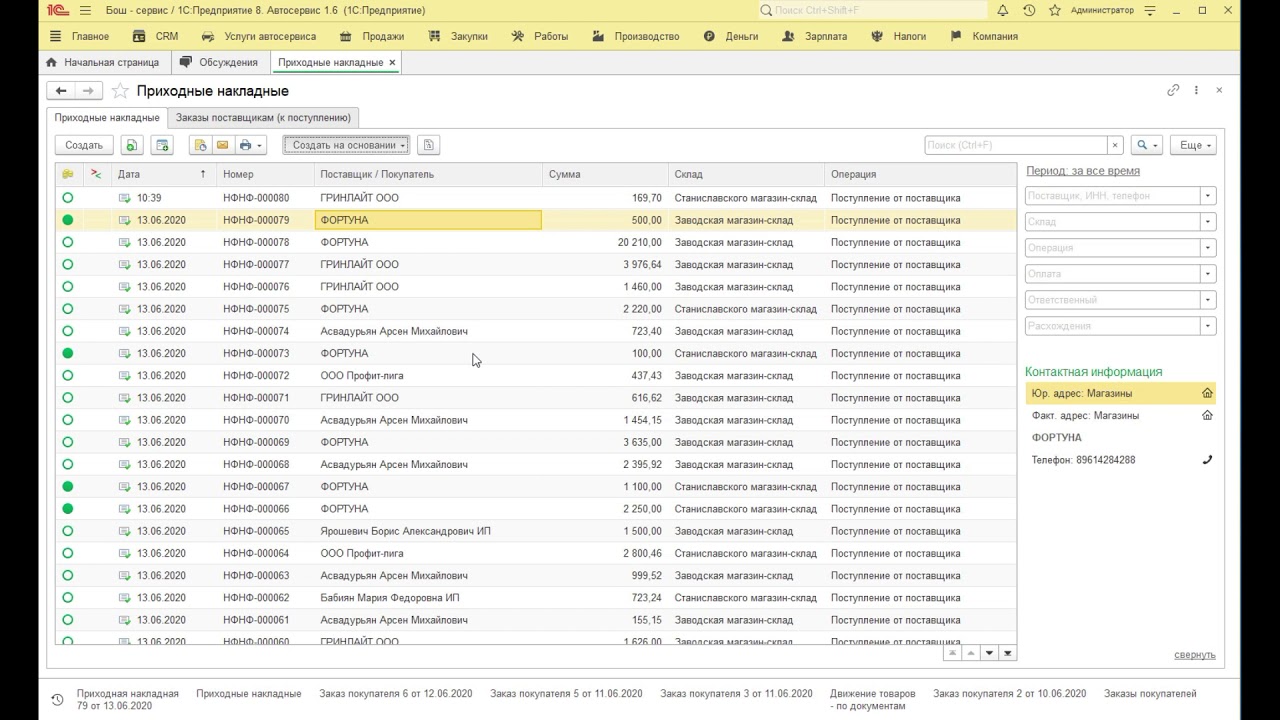The height and width of the screenshot is (720, 1280).
Task: Clear search field with x button
Action: click(x=1116, y=145)
